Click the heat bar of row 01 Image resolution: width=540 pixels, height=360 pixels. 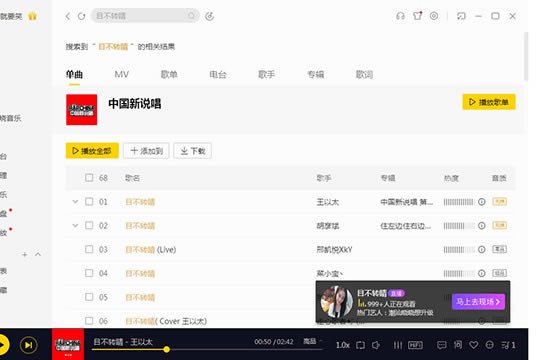click(x=459, y=202)
